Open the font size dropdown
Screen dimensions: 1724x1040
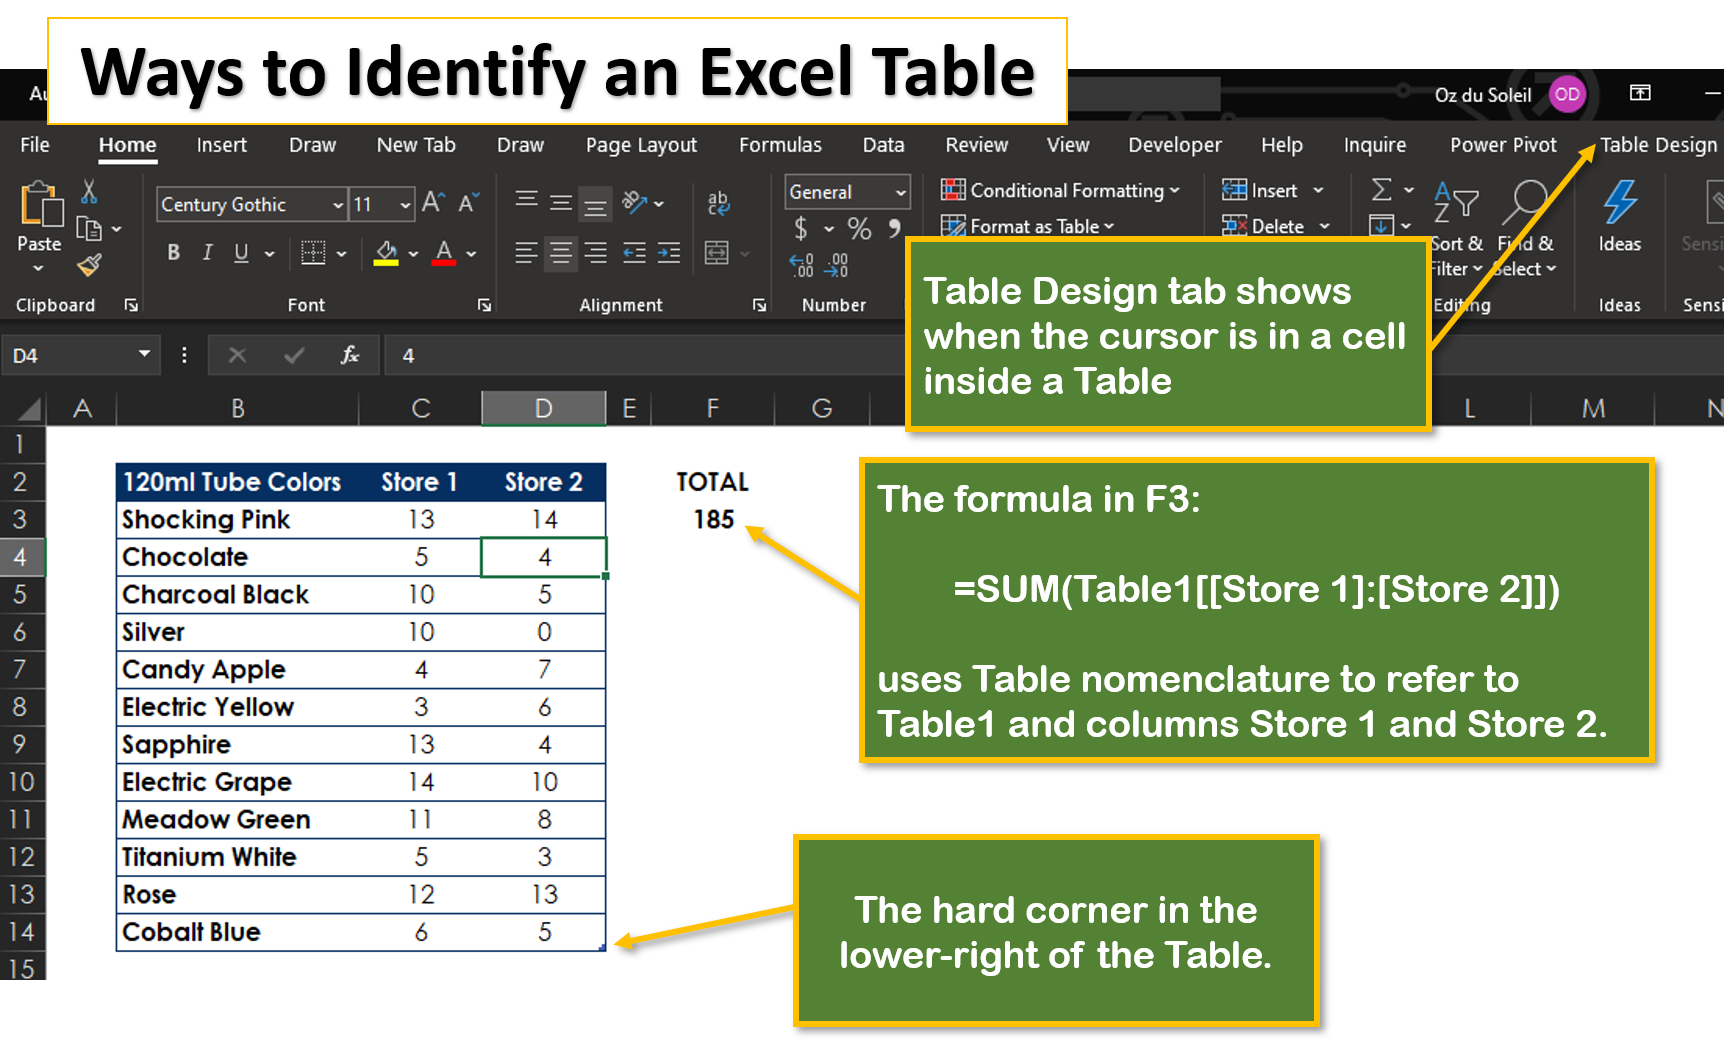click(x=404, y=204)
